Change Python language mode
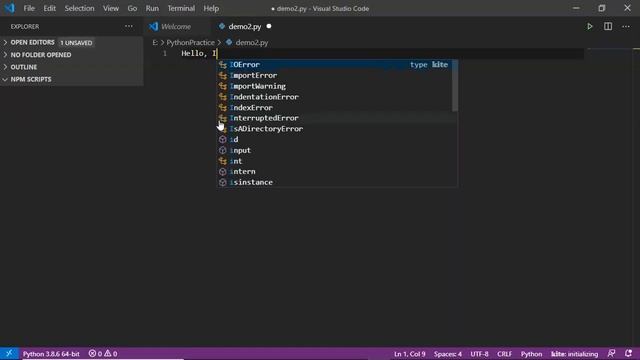This screenshot has height=360, width=640. (x=531, y=354)
